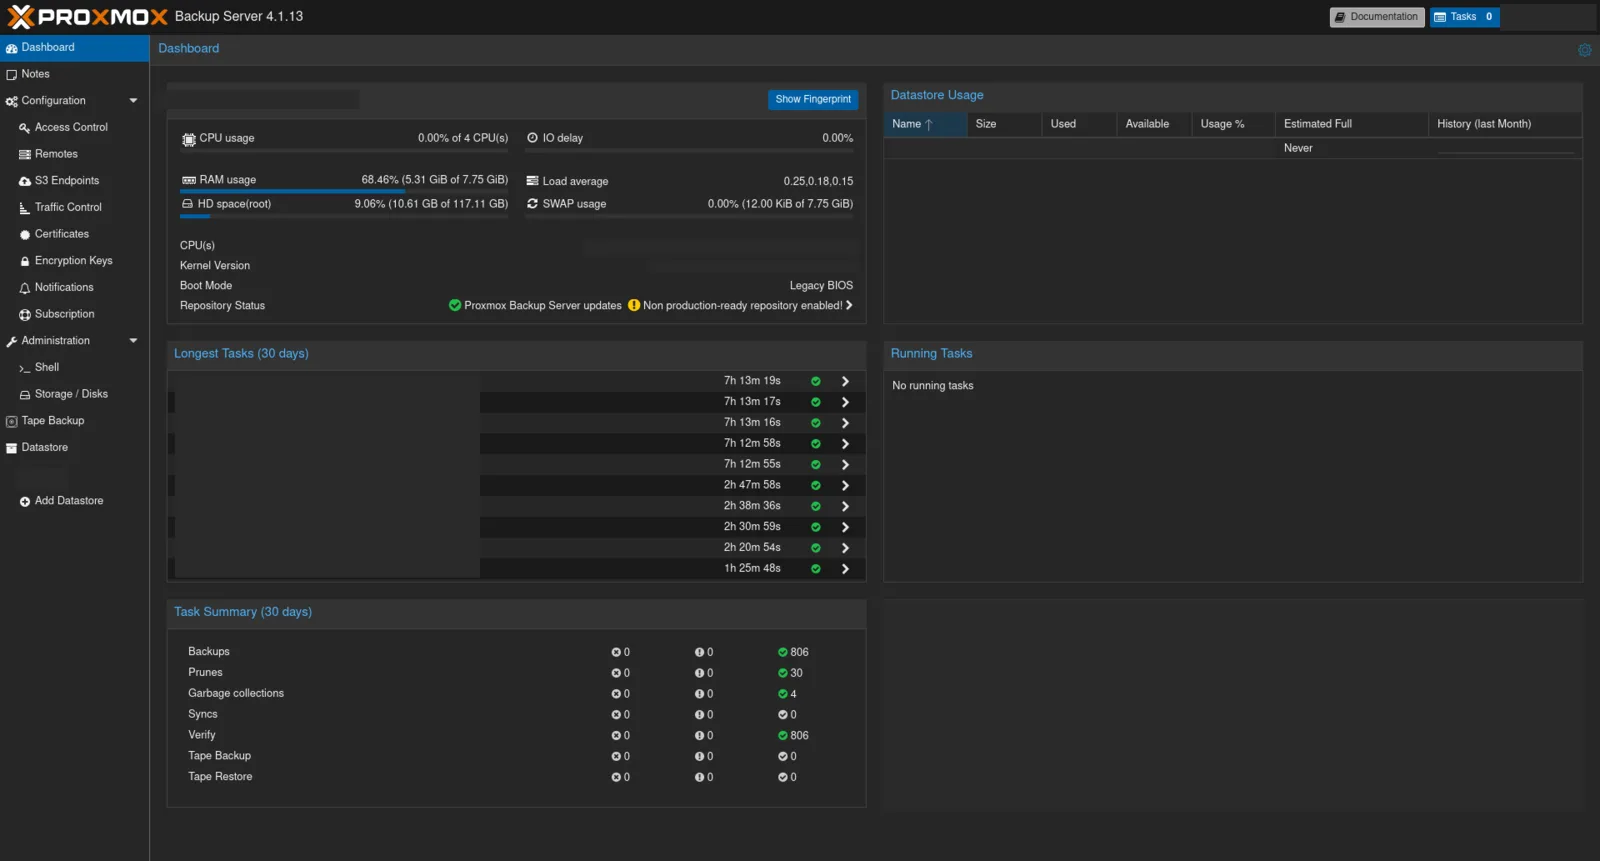Go to Storage / Disks
The height and width of the screenshot is (861, 1600).
coord(74,394)
